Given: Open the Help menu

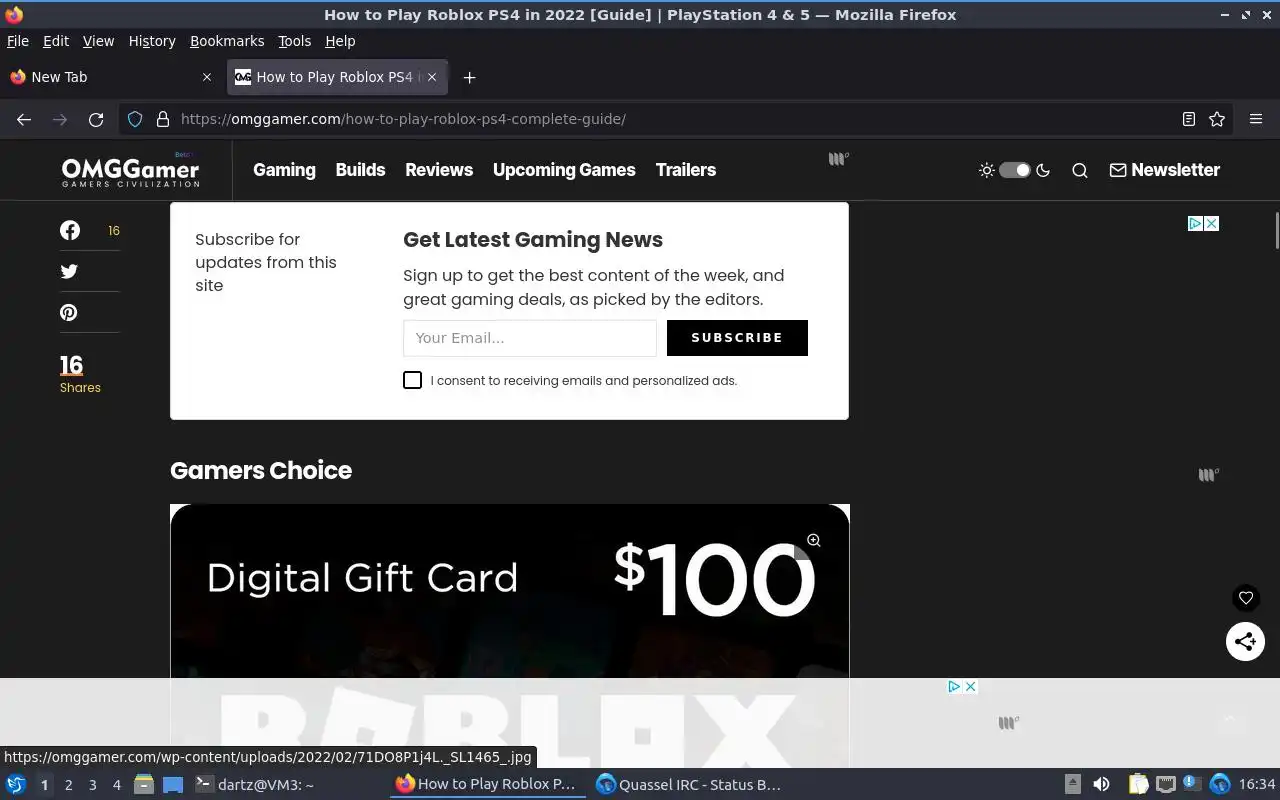Looking at the screenshot, I should (340, 41).
